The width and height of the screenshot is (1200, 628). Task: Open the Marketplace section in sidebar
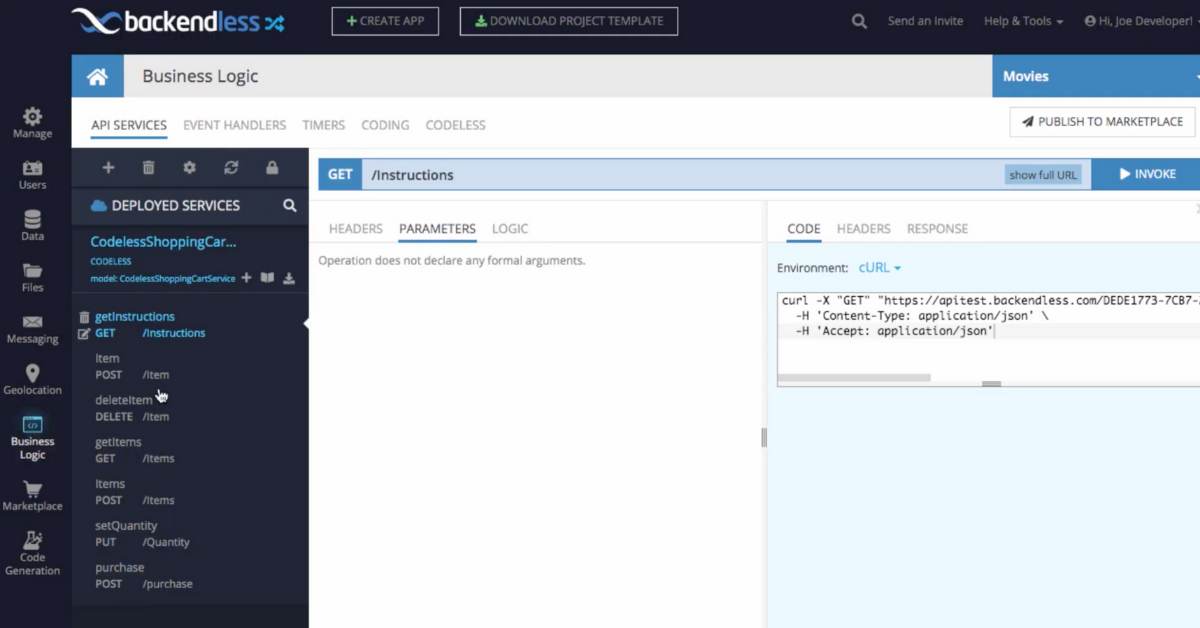32,496
